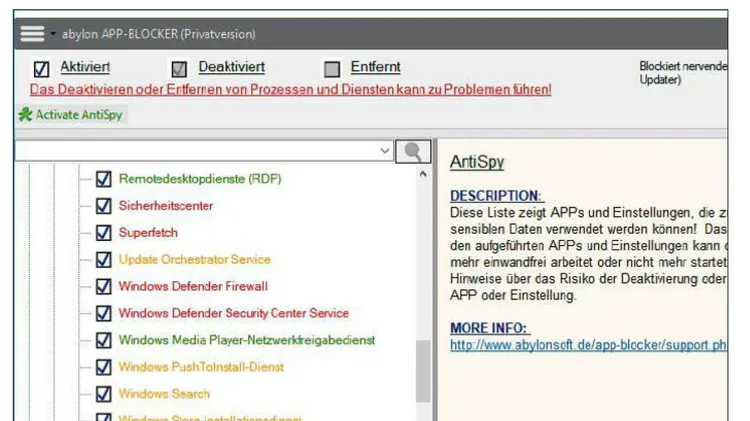Screen dimensions: 750x421
Task: Uncheck Remotedesktopdienste (RDP) checkbox
Action: (x=104, y=179)
